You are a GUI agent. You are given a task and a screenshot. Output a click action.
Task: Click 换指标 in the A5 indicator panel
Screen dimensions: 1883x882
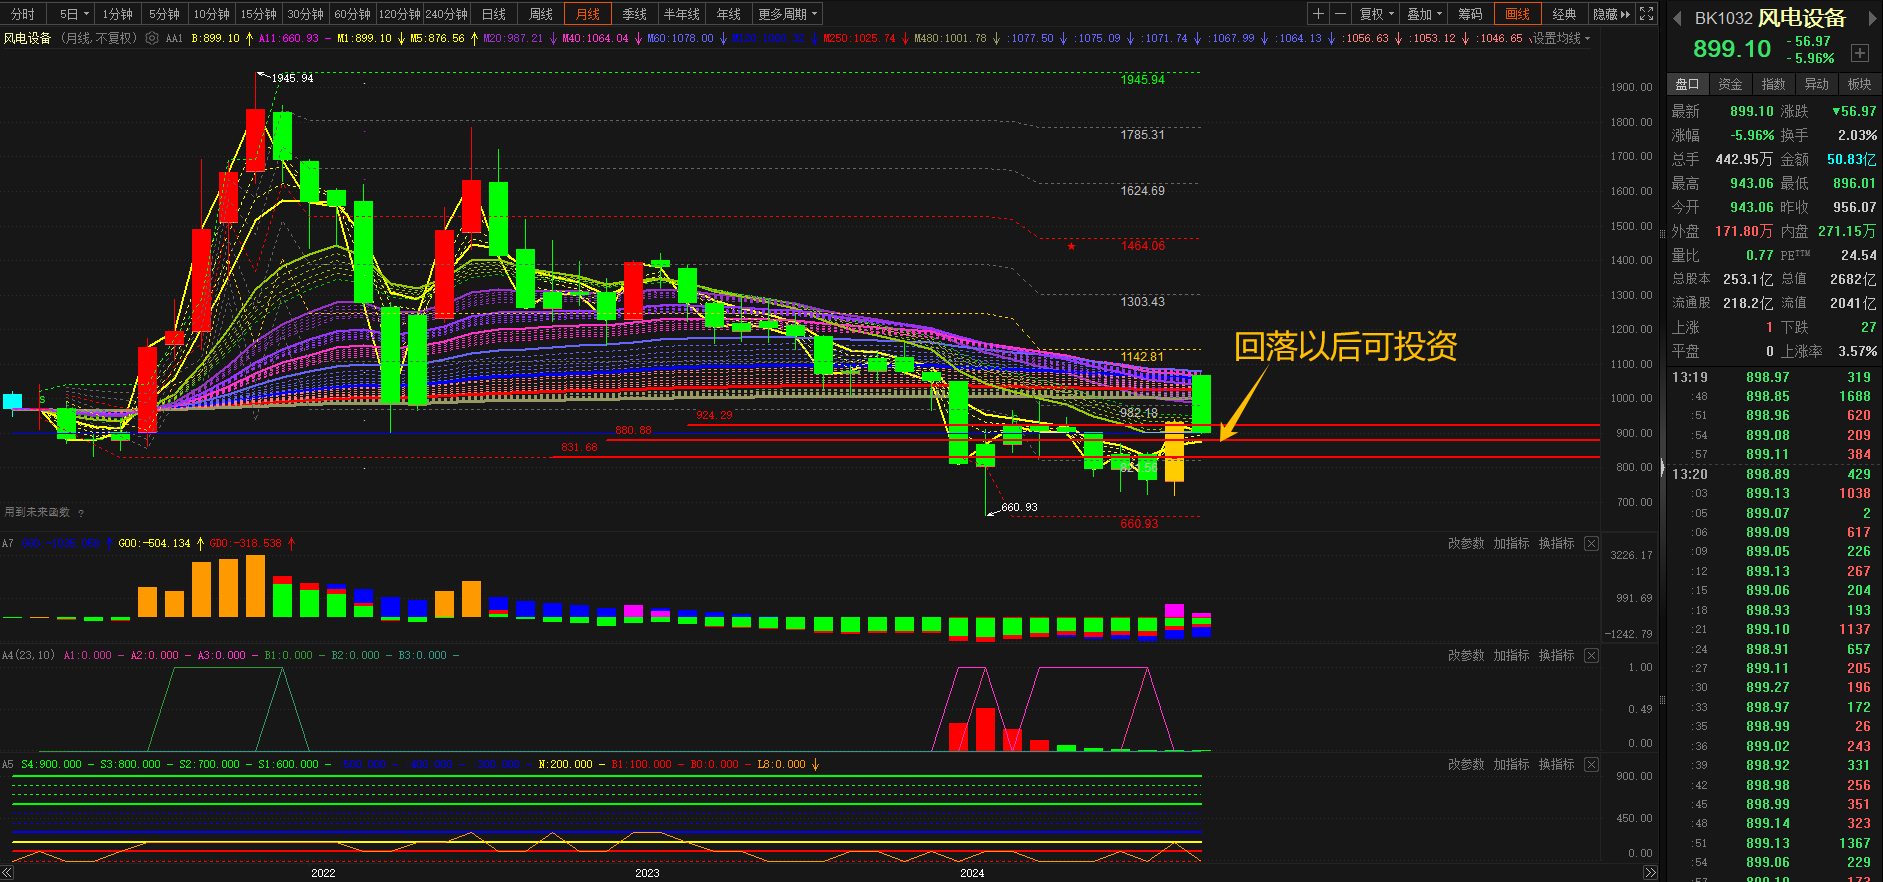tap(1556, 765)
